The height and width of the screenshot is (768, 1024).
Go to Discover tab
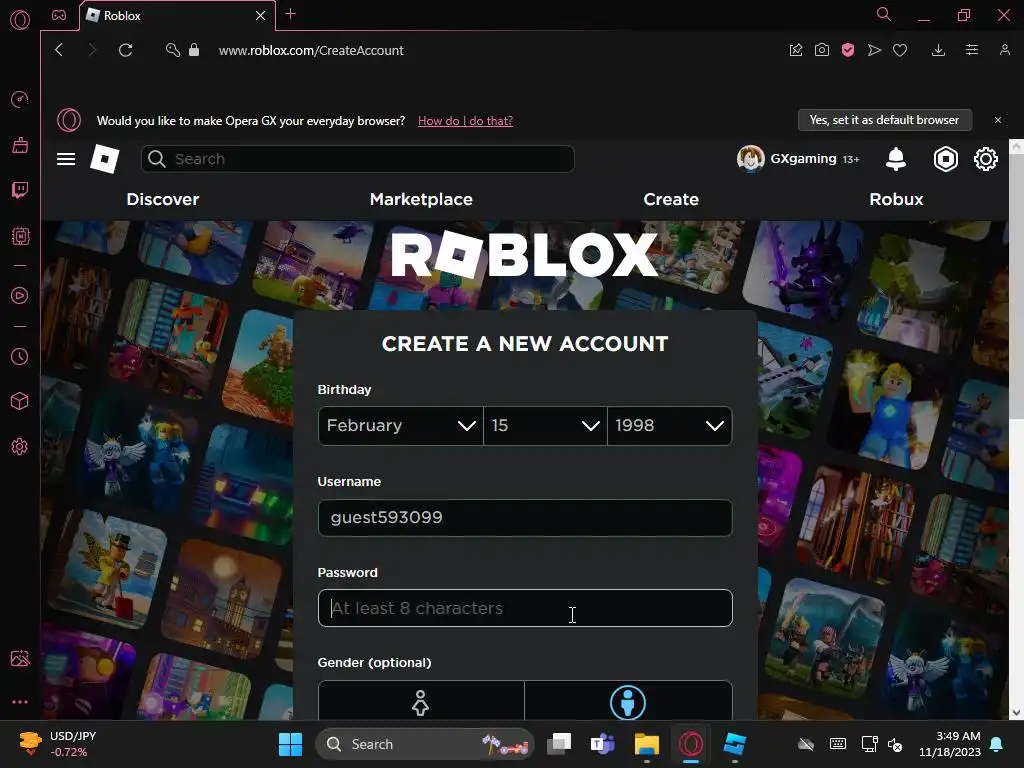pos(163,199)
